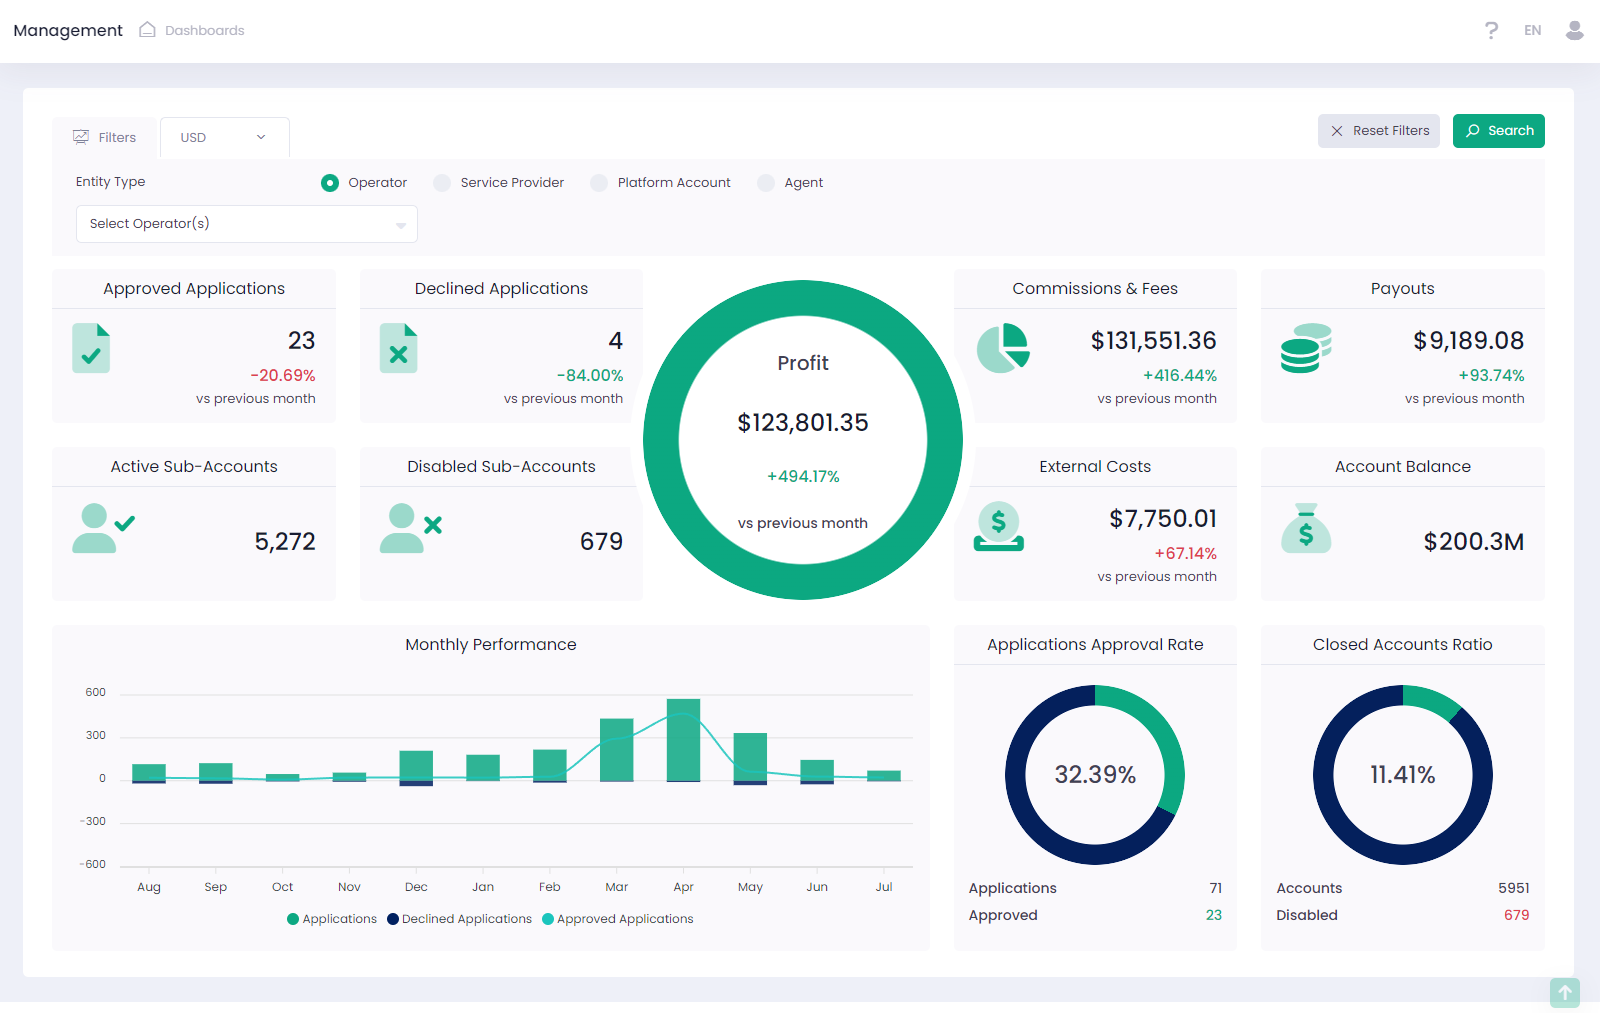
Task: Select the Agent radio option
Action: [x=766, y=183]
